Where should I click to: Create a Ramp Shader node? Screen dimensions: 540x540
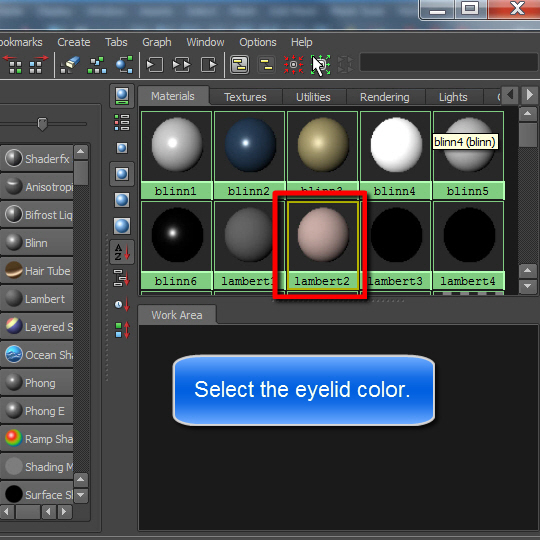click(37, 439)
